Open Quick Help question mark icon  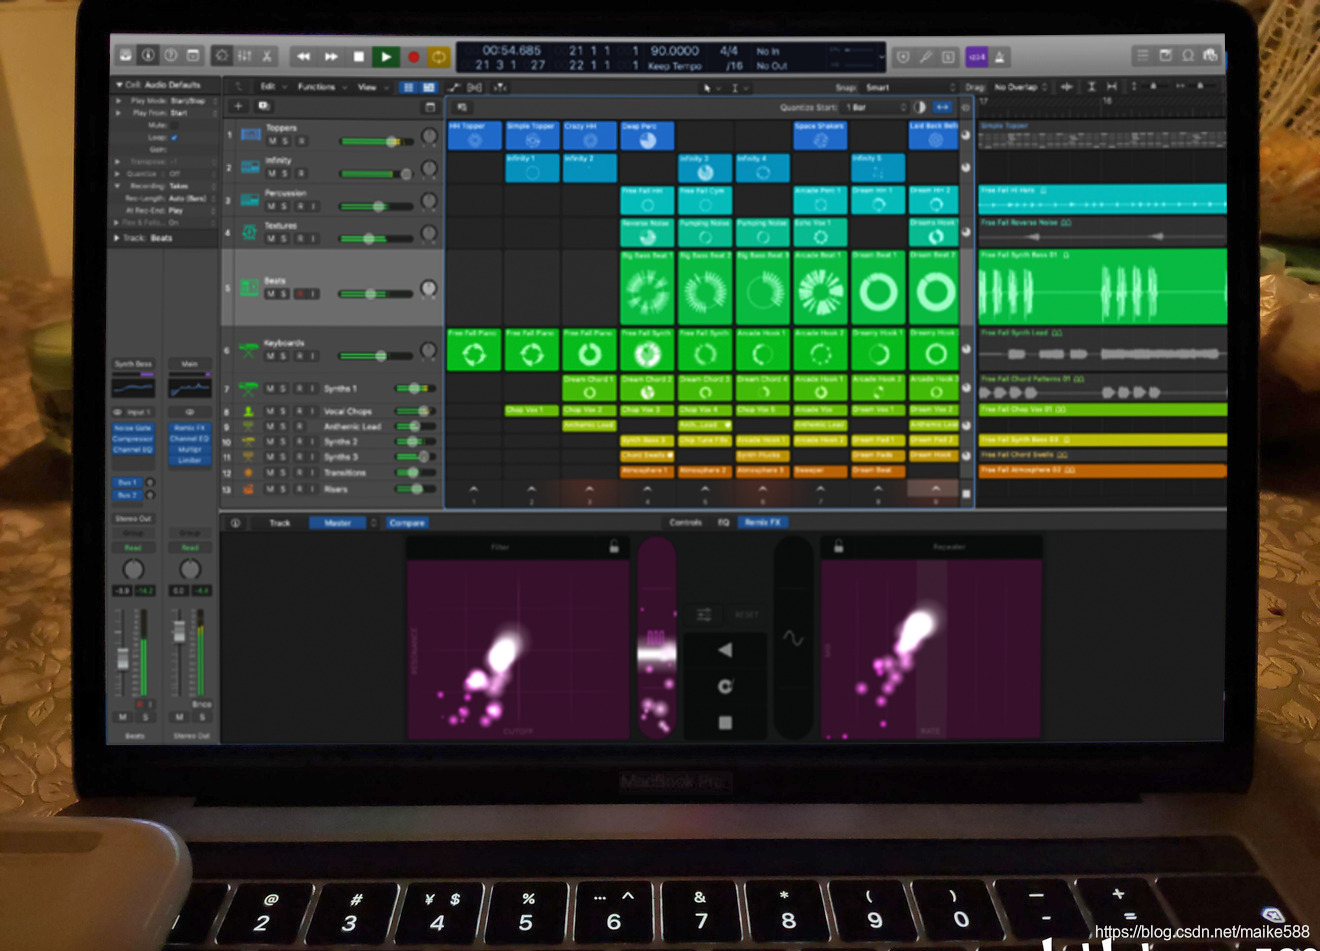pyautogui.click(x=170, y=56)
